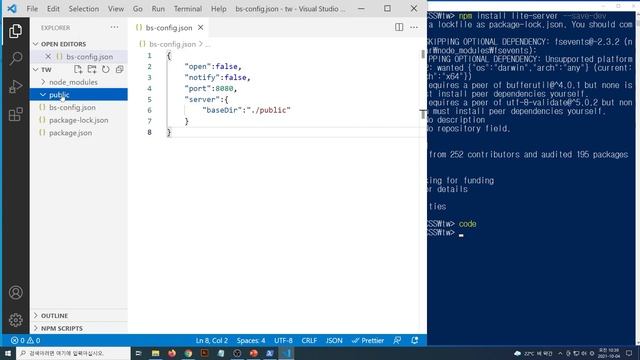This screenshot has width=640, height=360.
Task: Select language mode JSON
Action: coord(334,340)
